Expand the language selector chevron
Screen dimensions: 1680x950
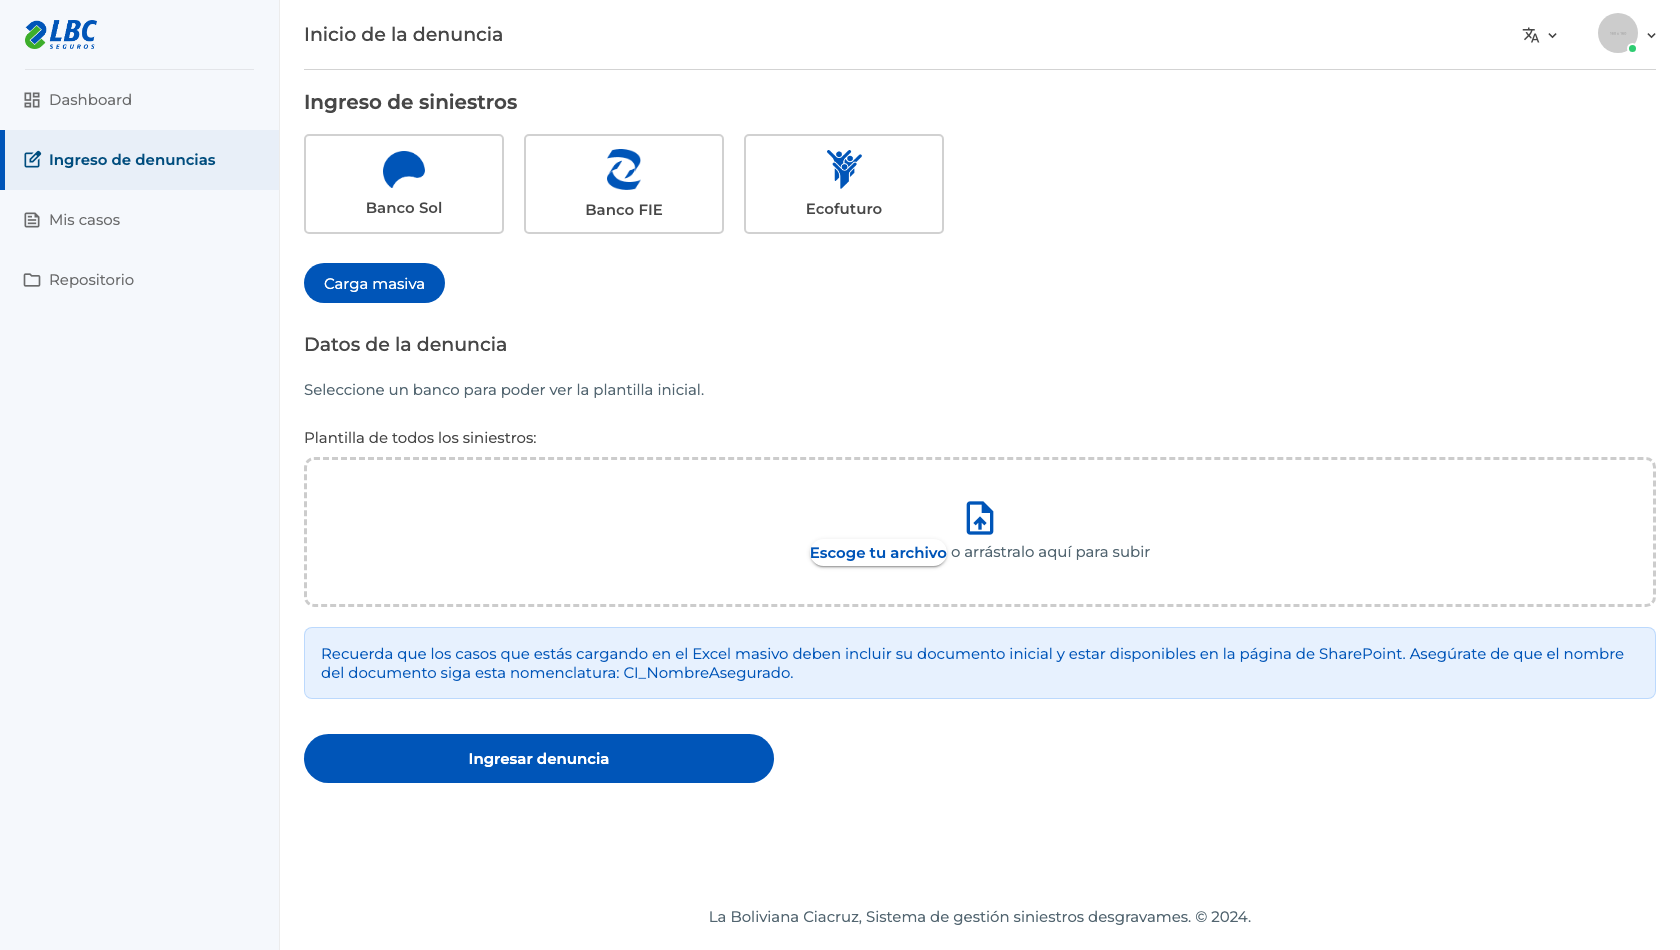pyautogui.click(x=1552, y=35)
